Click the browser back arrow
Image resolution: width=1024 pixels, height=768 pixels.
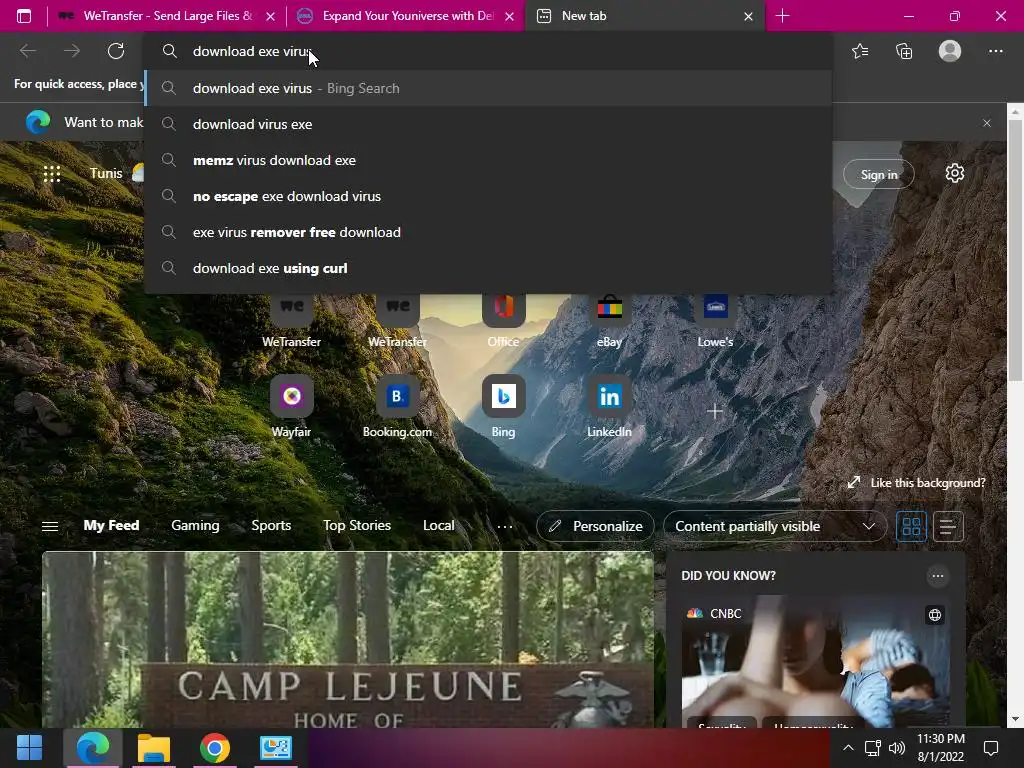tap(28, 51)
